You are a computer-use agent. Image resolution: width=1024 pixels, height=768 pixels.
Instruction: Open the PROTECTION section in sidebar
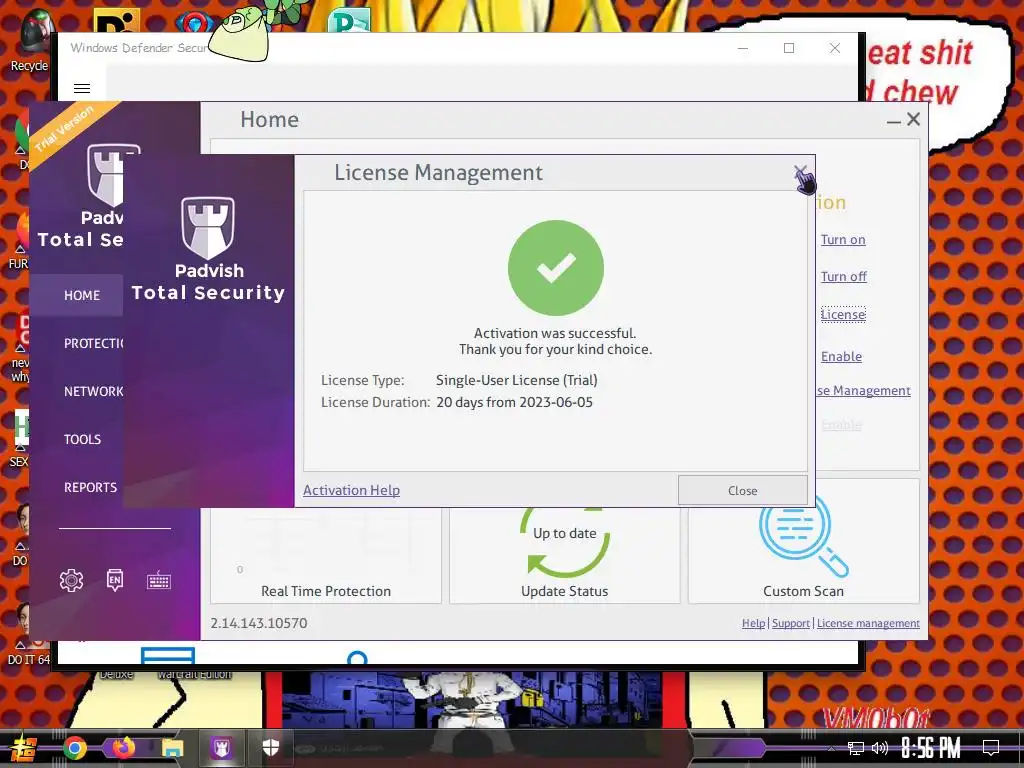93,344
